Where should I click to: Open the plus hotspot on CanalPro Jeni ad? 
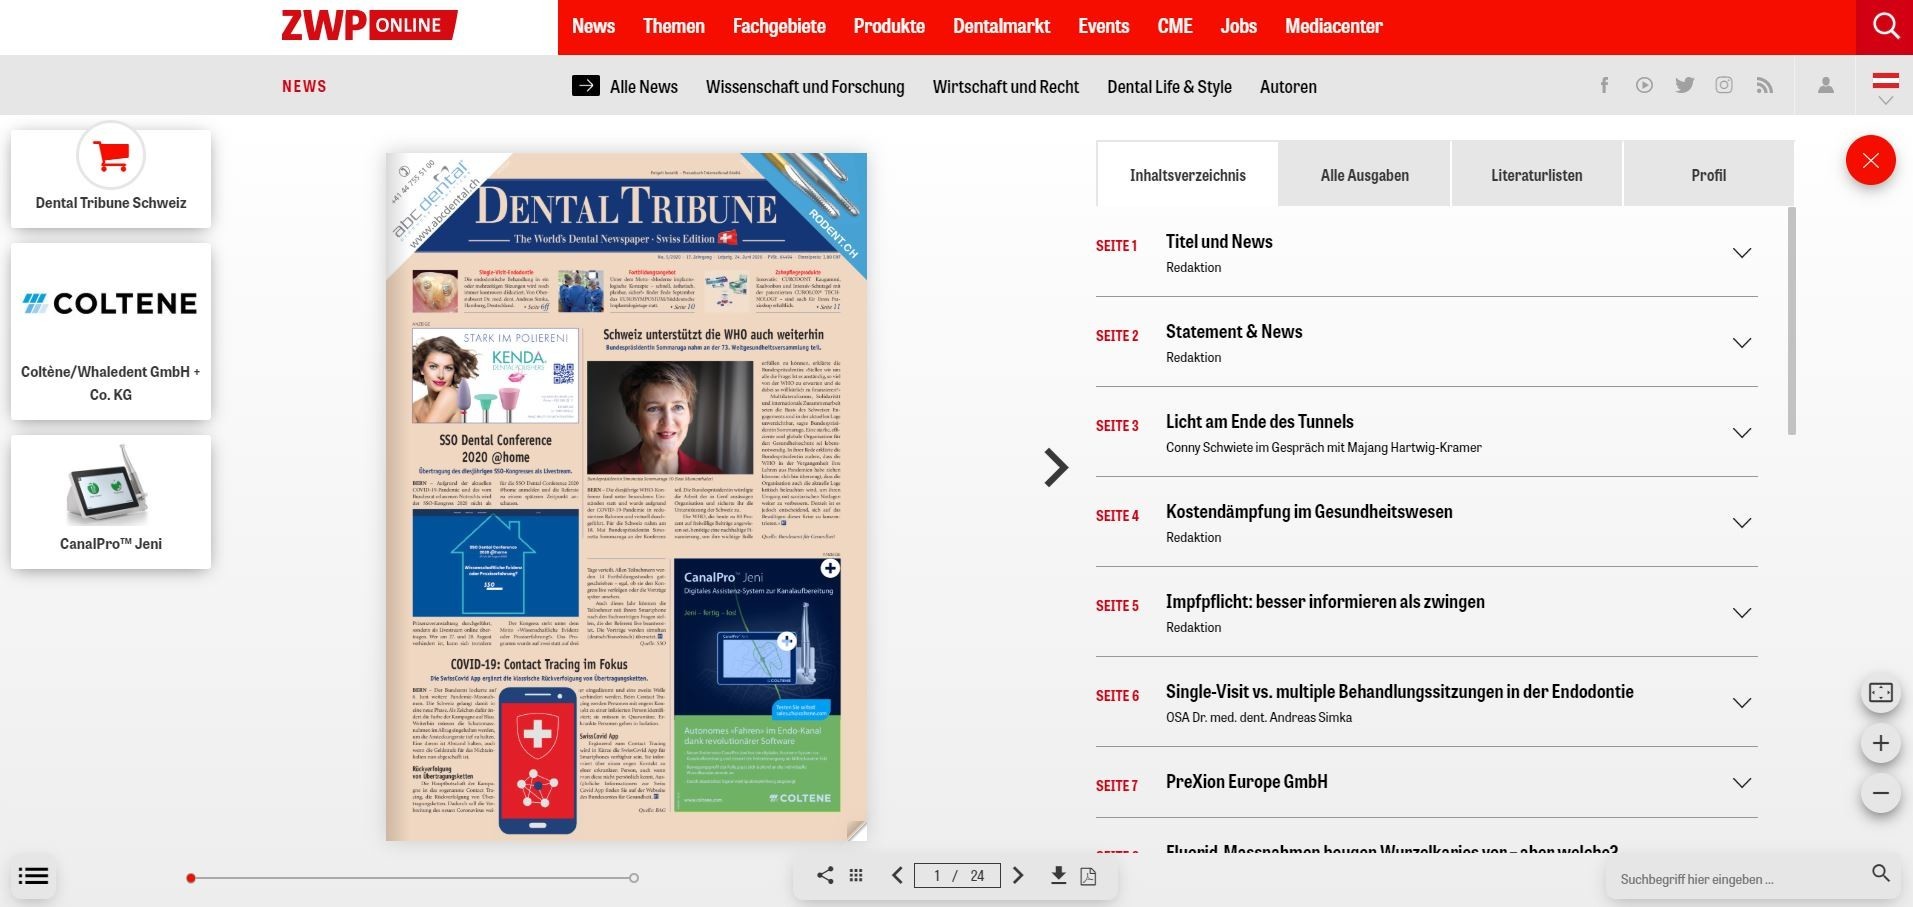pyautogui.click(x=830, y=569)
